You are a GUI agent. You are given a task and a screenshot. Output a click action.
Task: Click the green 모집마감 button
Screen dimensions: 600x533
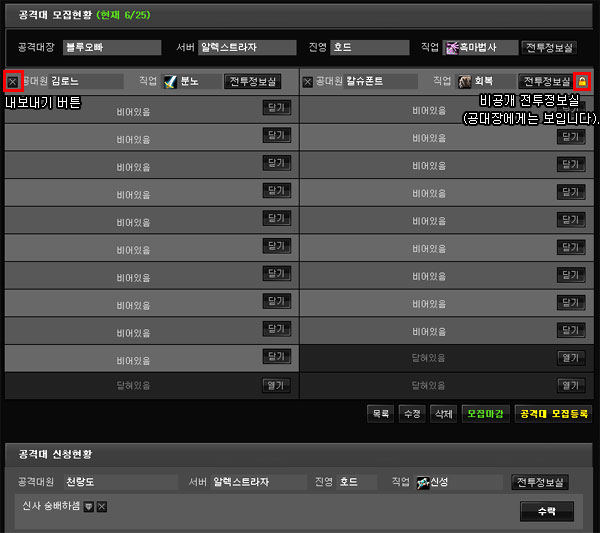click(488, 412)
